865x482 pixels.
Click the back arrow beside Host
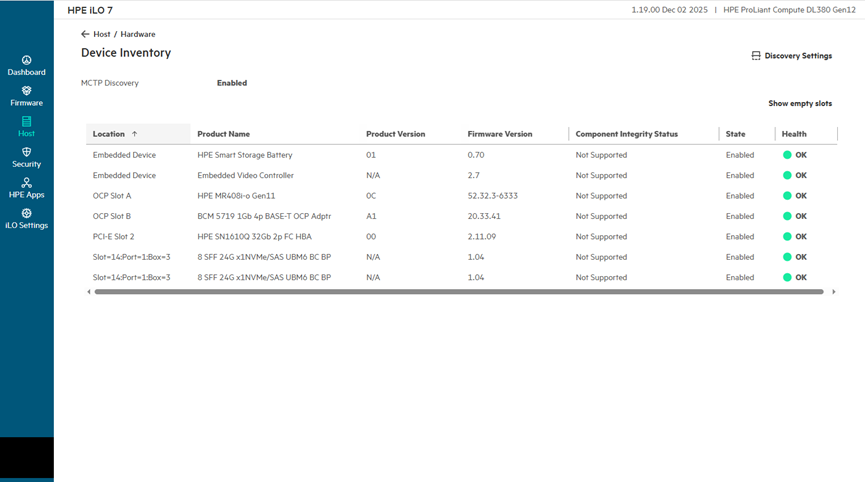tap(85, 34)
